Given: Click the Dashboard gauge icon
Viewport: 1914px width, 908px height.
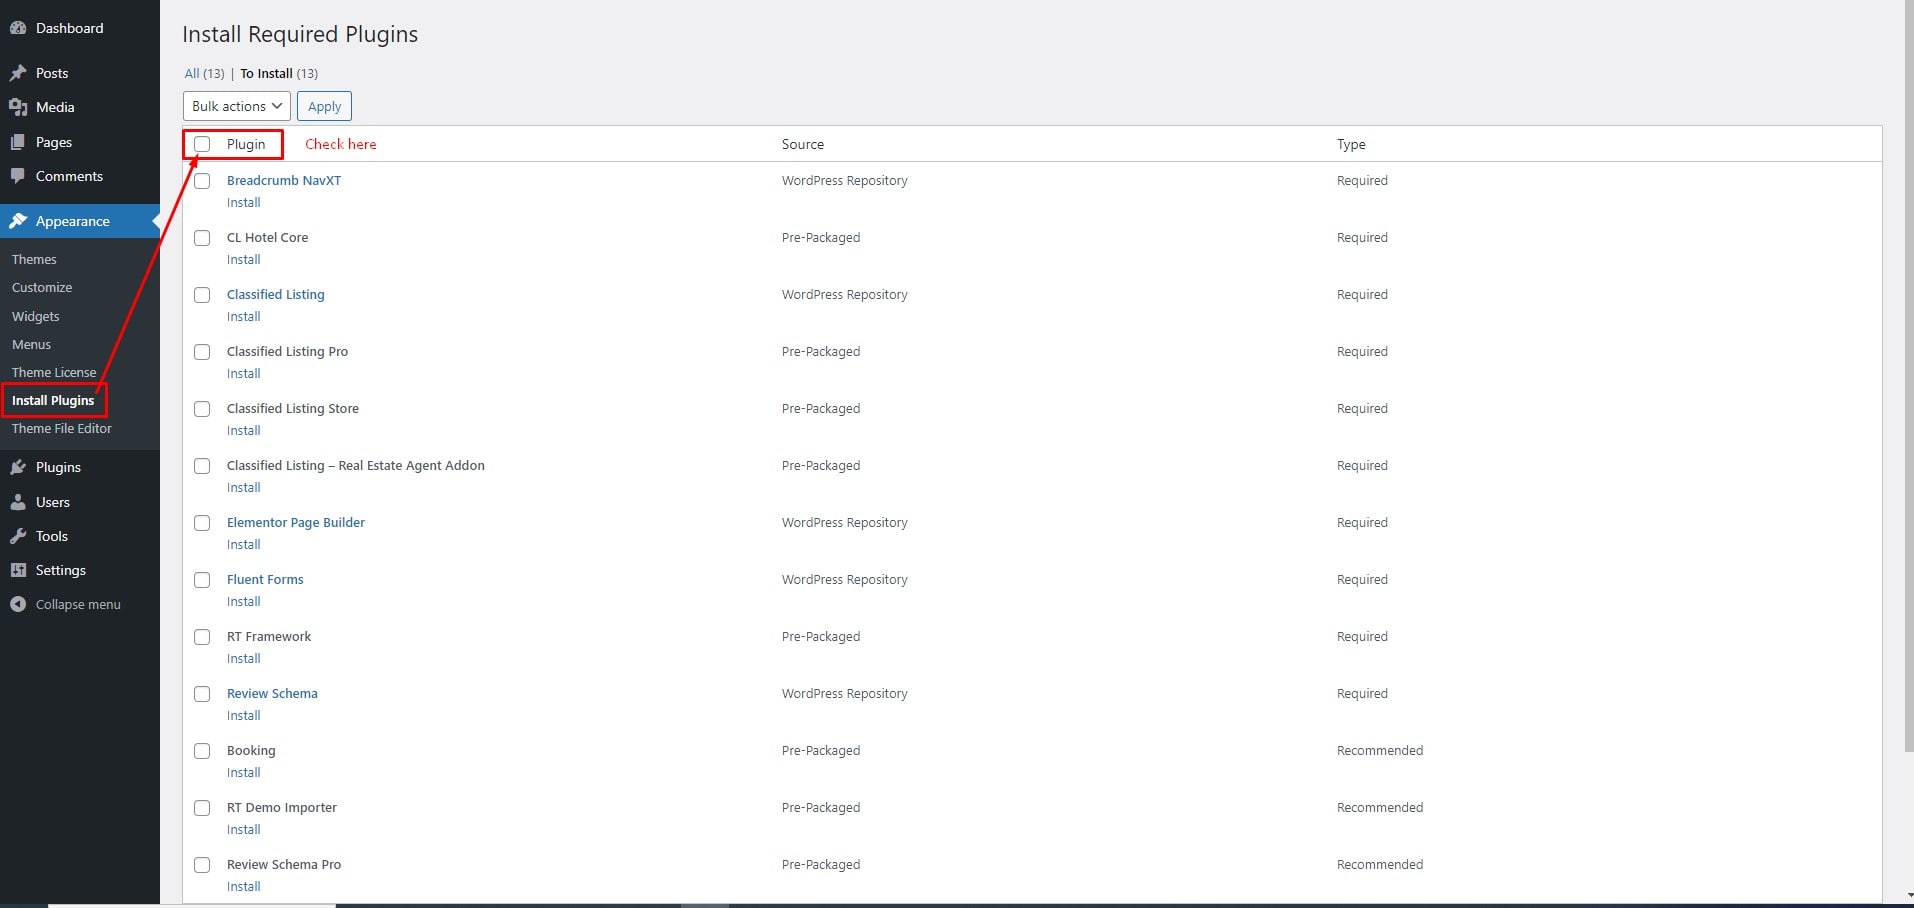Looking at the screenshot, I should [x=18, y=28].
